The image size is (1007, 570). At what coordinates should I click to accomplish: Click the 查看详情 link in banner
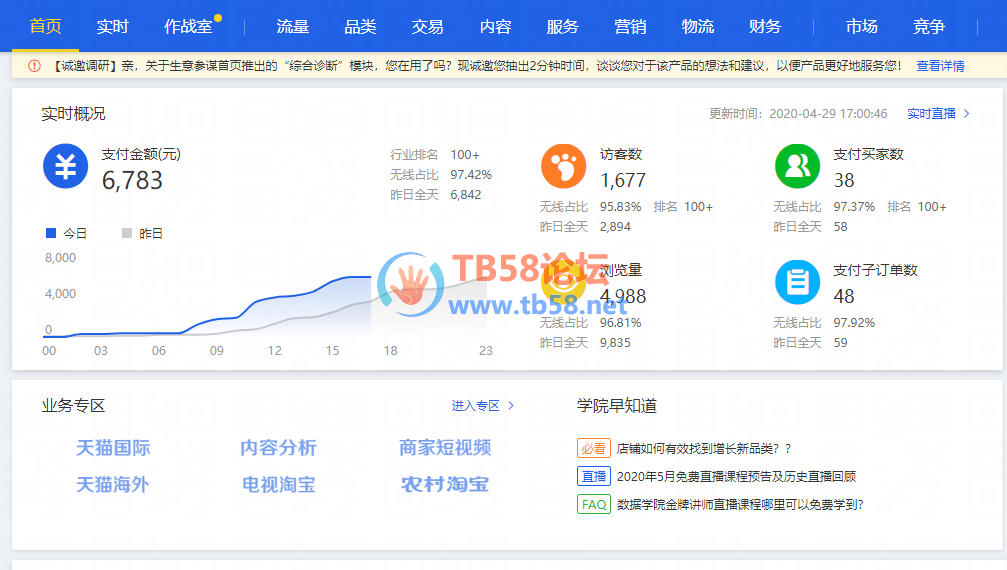[x=940, y=65]
